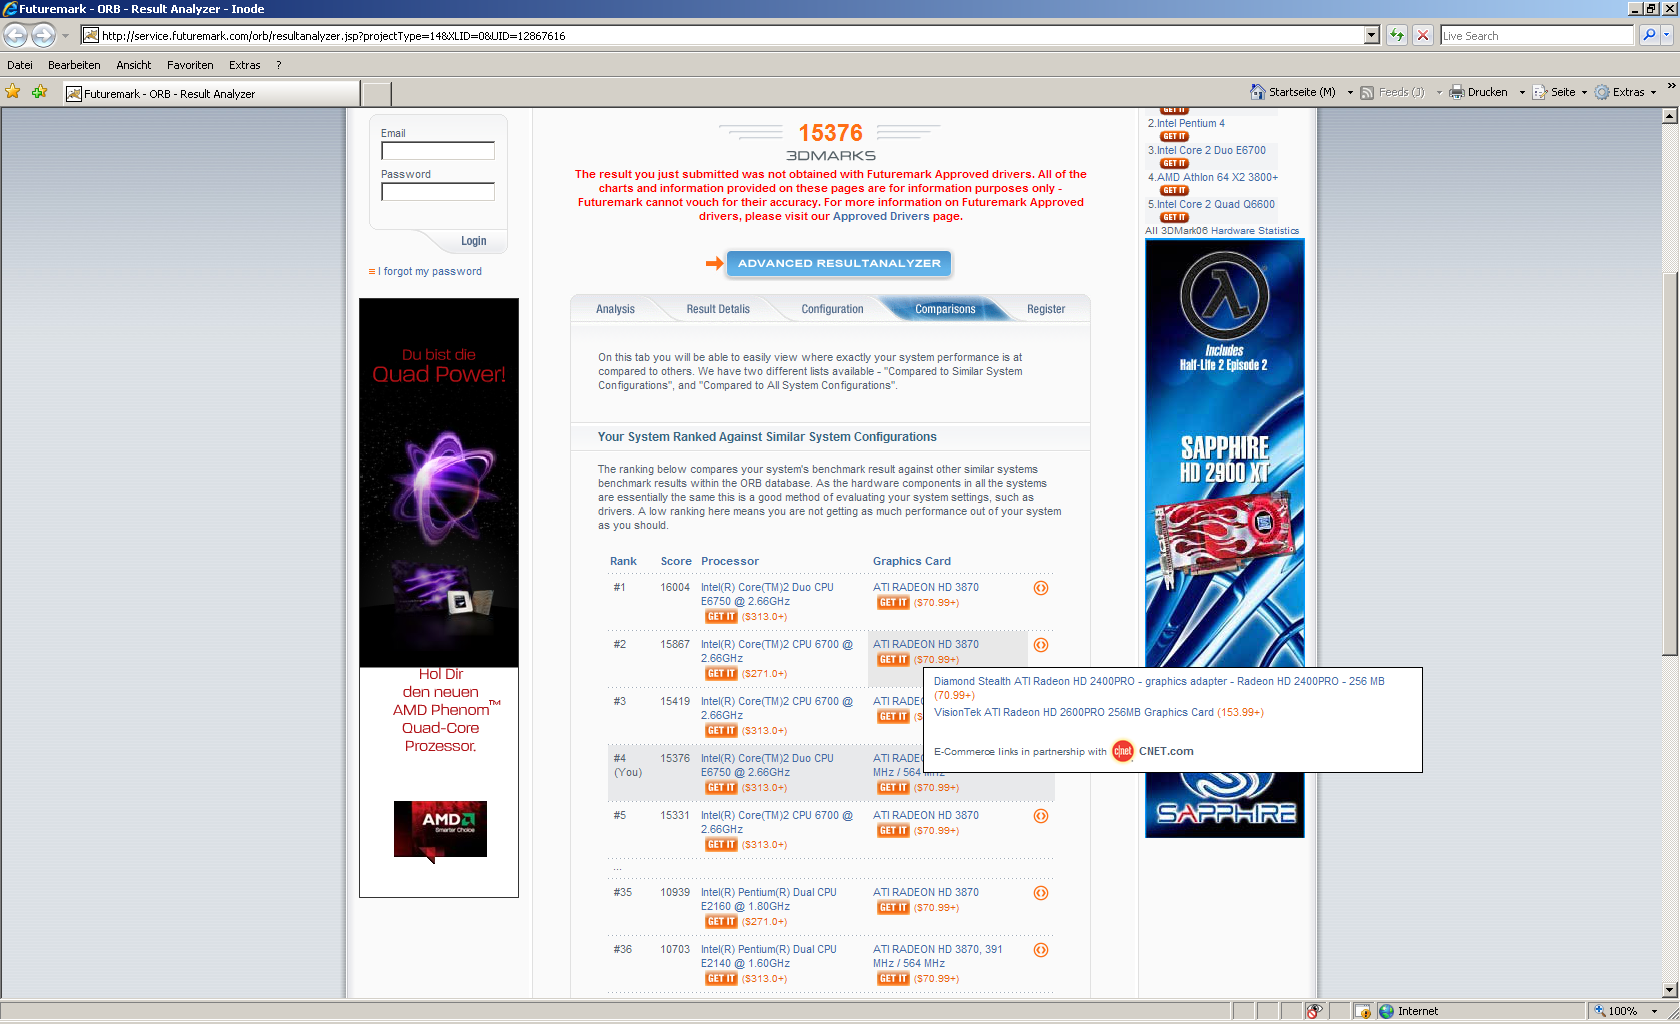The height and width of the screenshot is (1024, 1680).
Task: Open a new blank browser tab
Action: point(376,94)
